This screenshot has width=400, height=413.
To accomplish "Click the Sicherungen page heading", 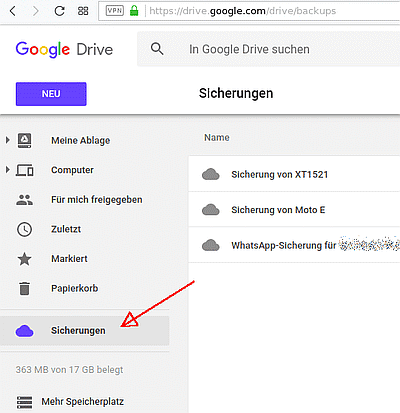I will 236,93.
